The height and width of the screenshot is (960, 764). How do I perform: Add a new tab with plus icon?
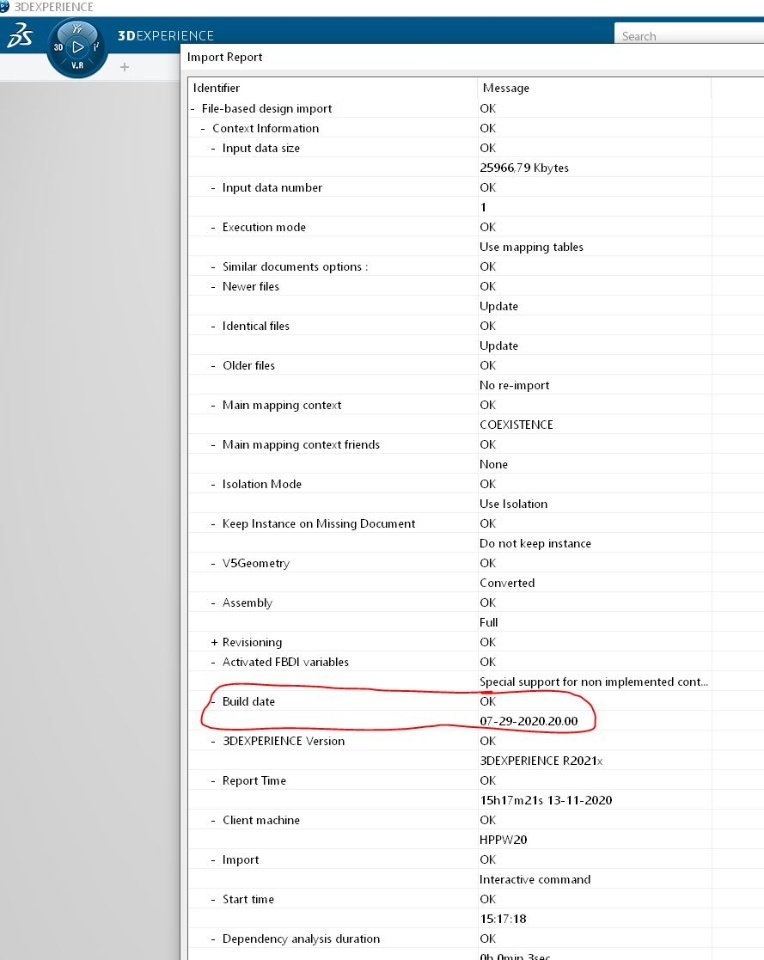click(124, 67)
